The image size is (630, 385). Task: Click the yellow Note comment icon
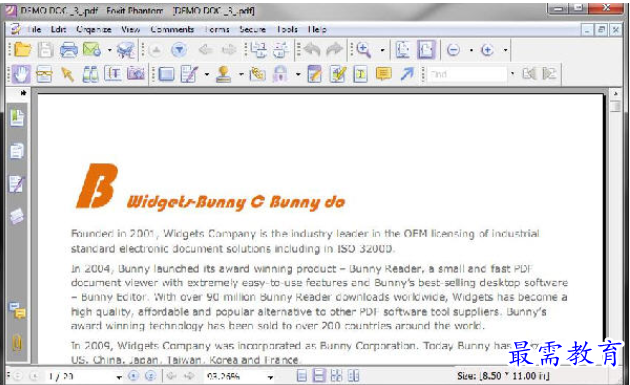point(384,74)
